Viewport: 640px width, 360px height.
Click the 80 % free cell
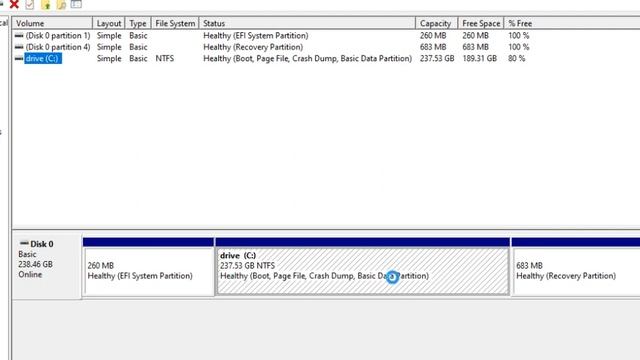(x=517, y=58)
